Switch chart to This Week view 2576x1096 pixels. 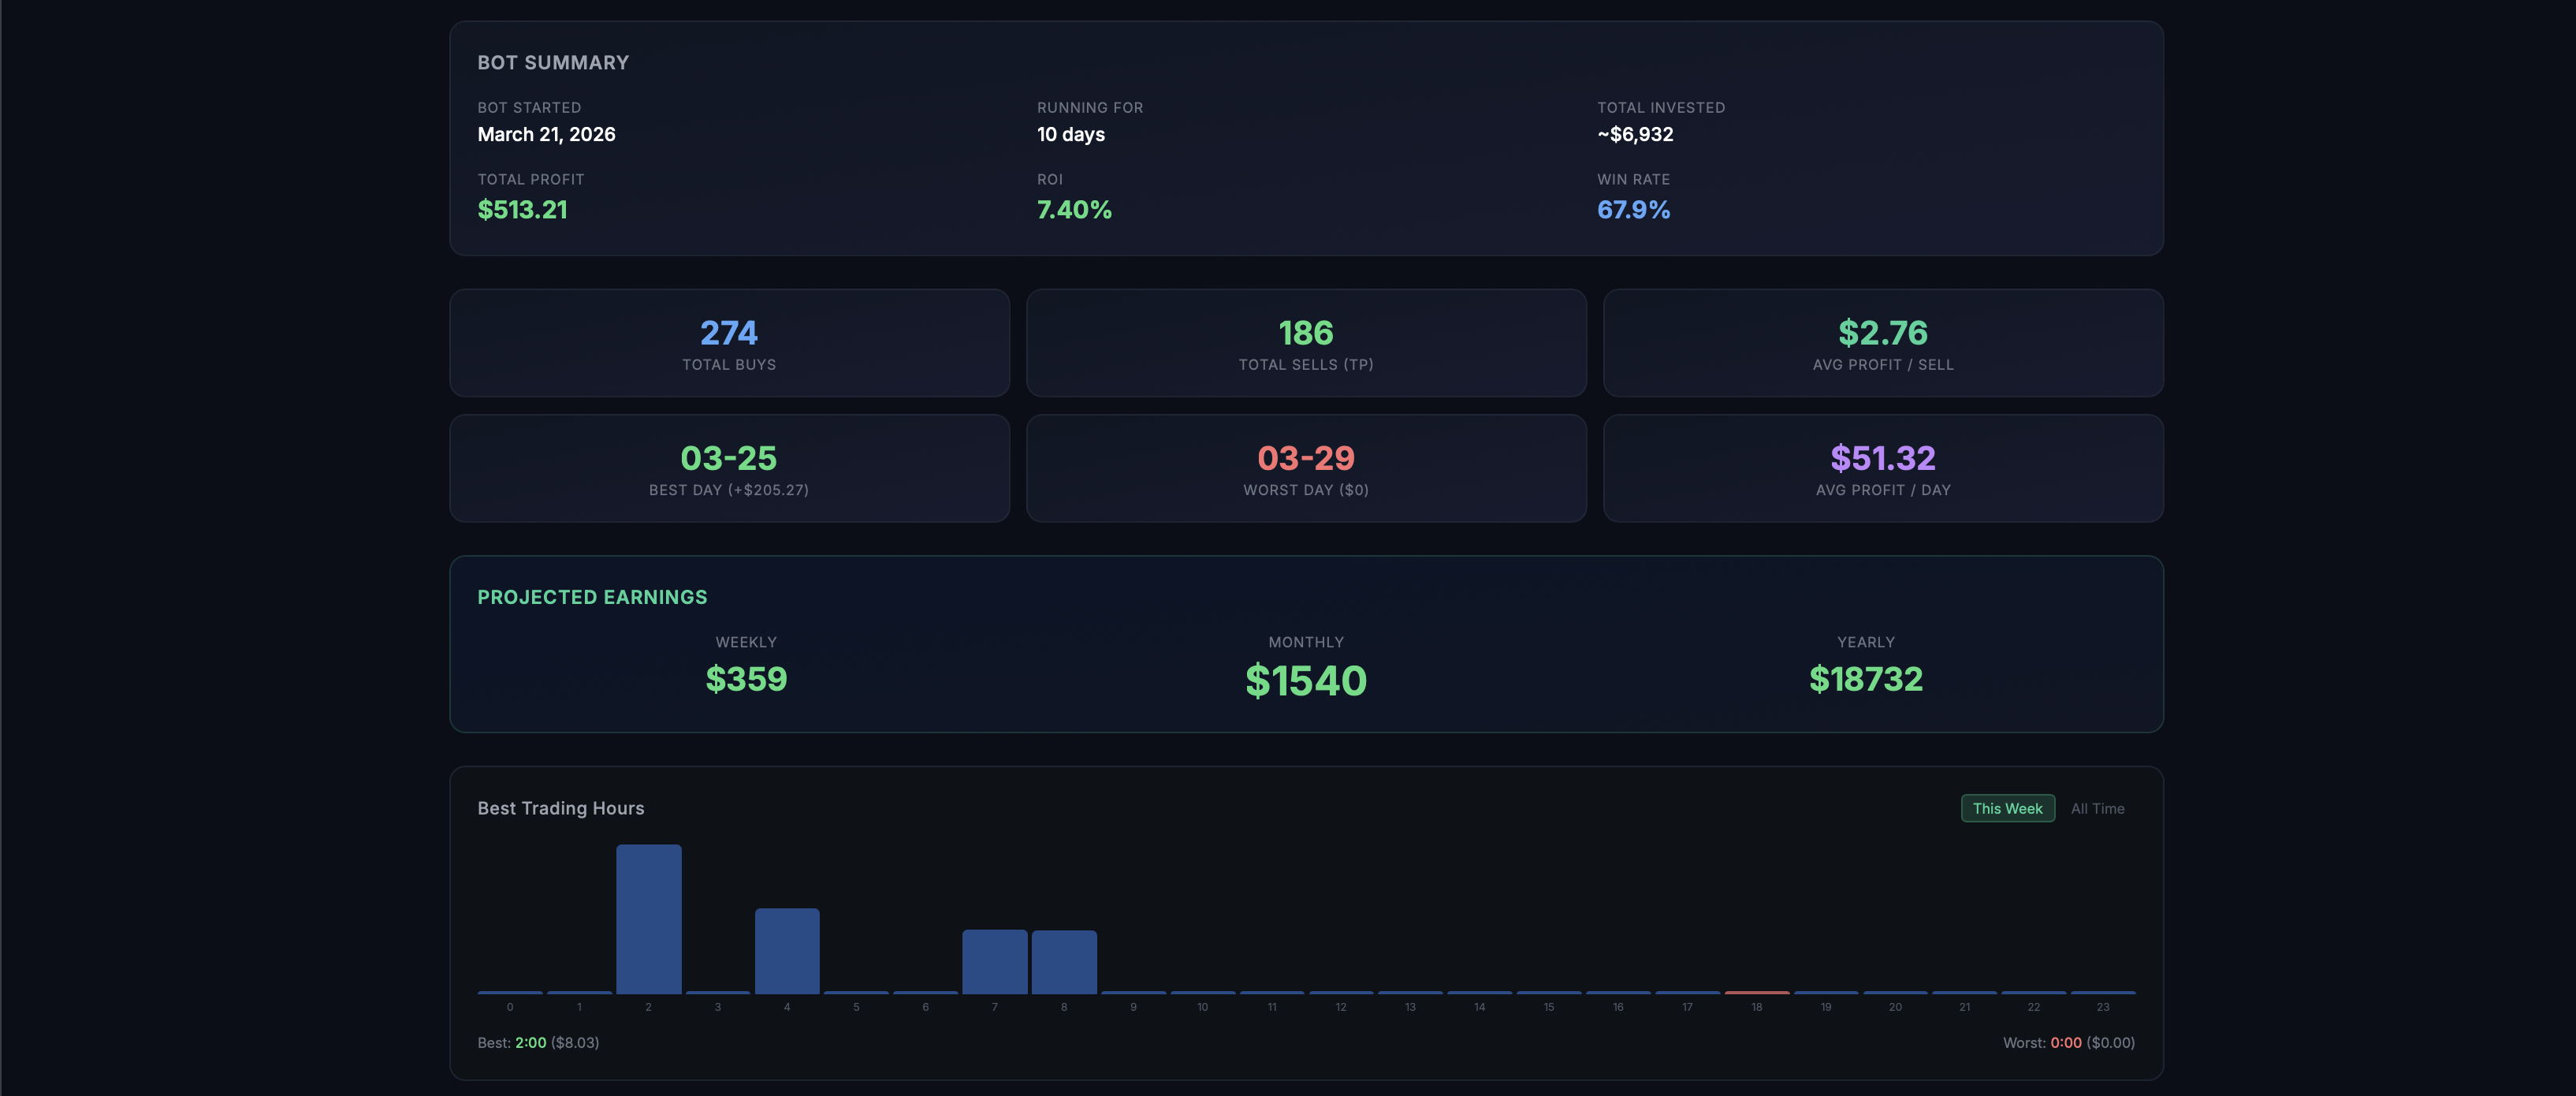2007,808
